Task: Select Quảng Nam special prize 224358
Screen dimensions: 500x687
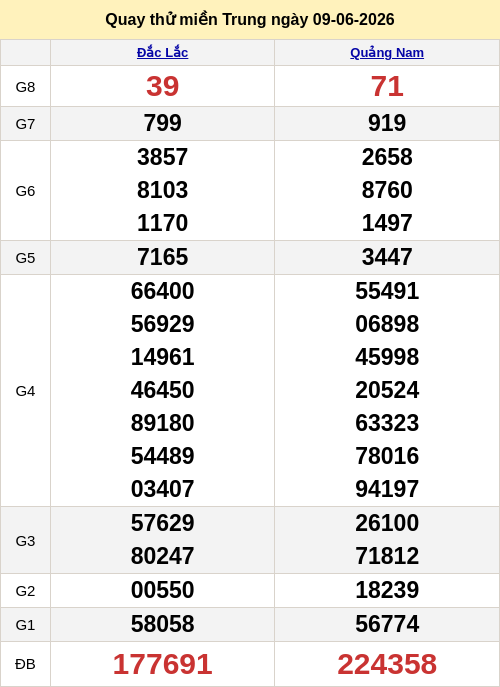Action: coord(387,664)
